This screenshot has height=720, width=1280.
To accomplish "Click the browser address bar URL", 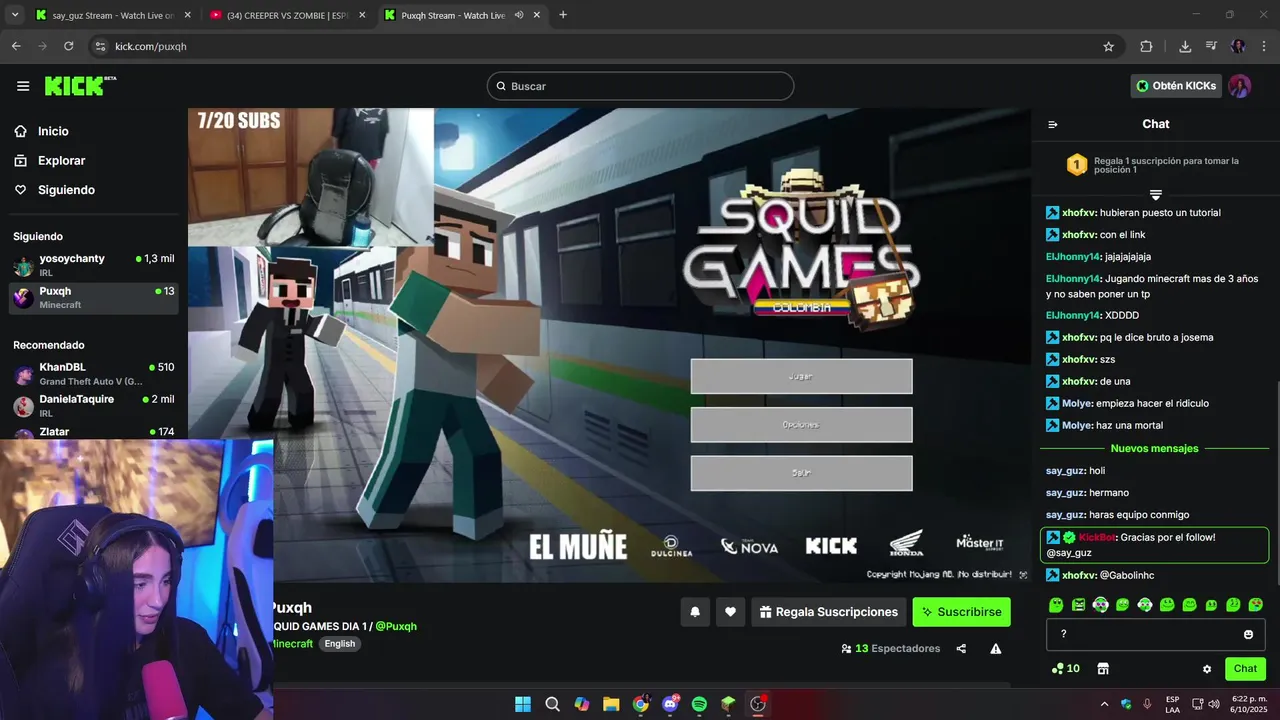I will click(x=151, y=46).
